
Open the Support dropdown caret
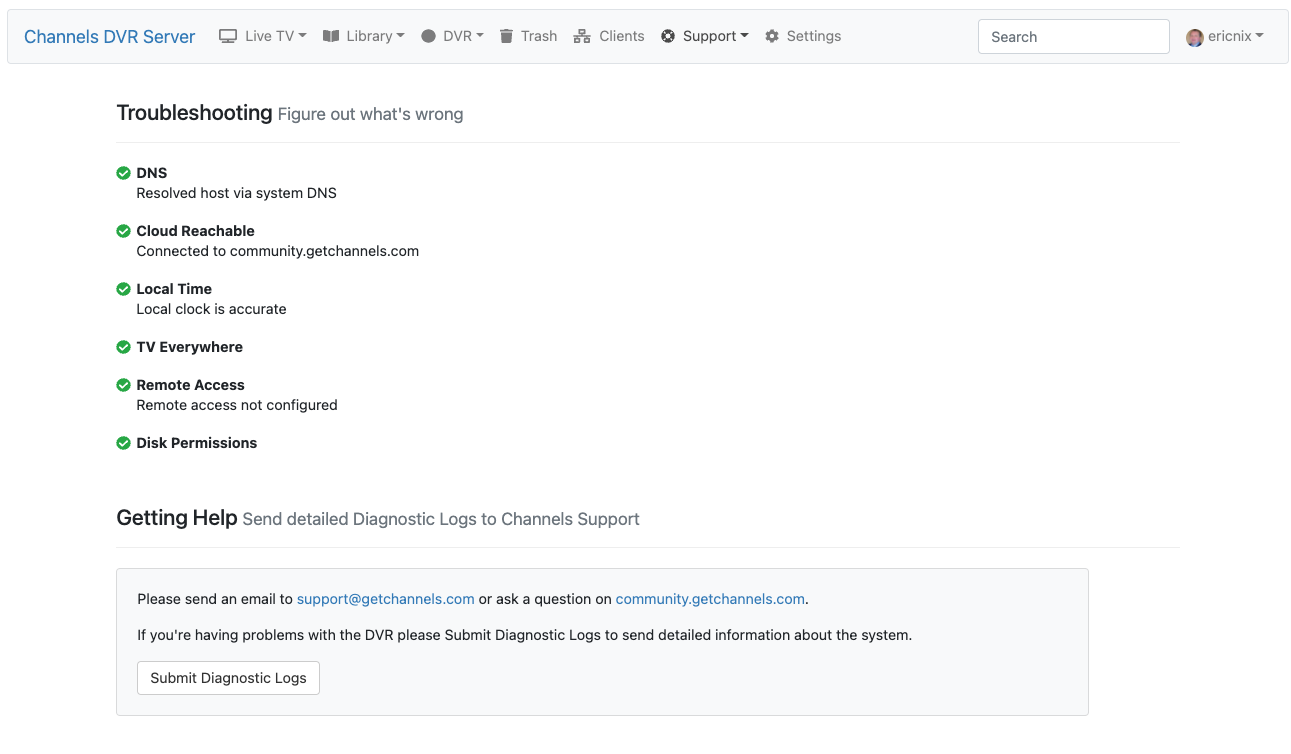(x=744, y=36)
